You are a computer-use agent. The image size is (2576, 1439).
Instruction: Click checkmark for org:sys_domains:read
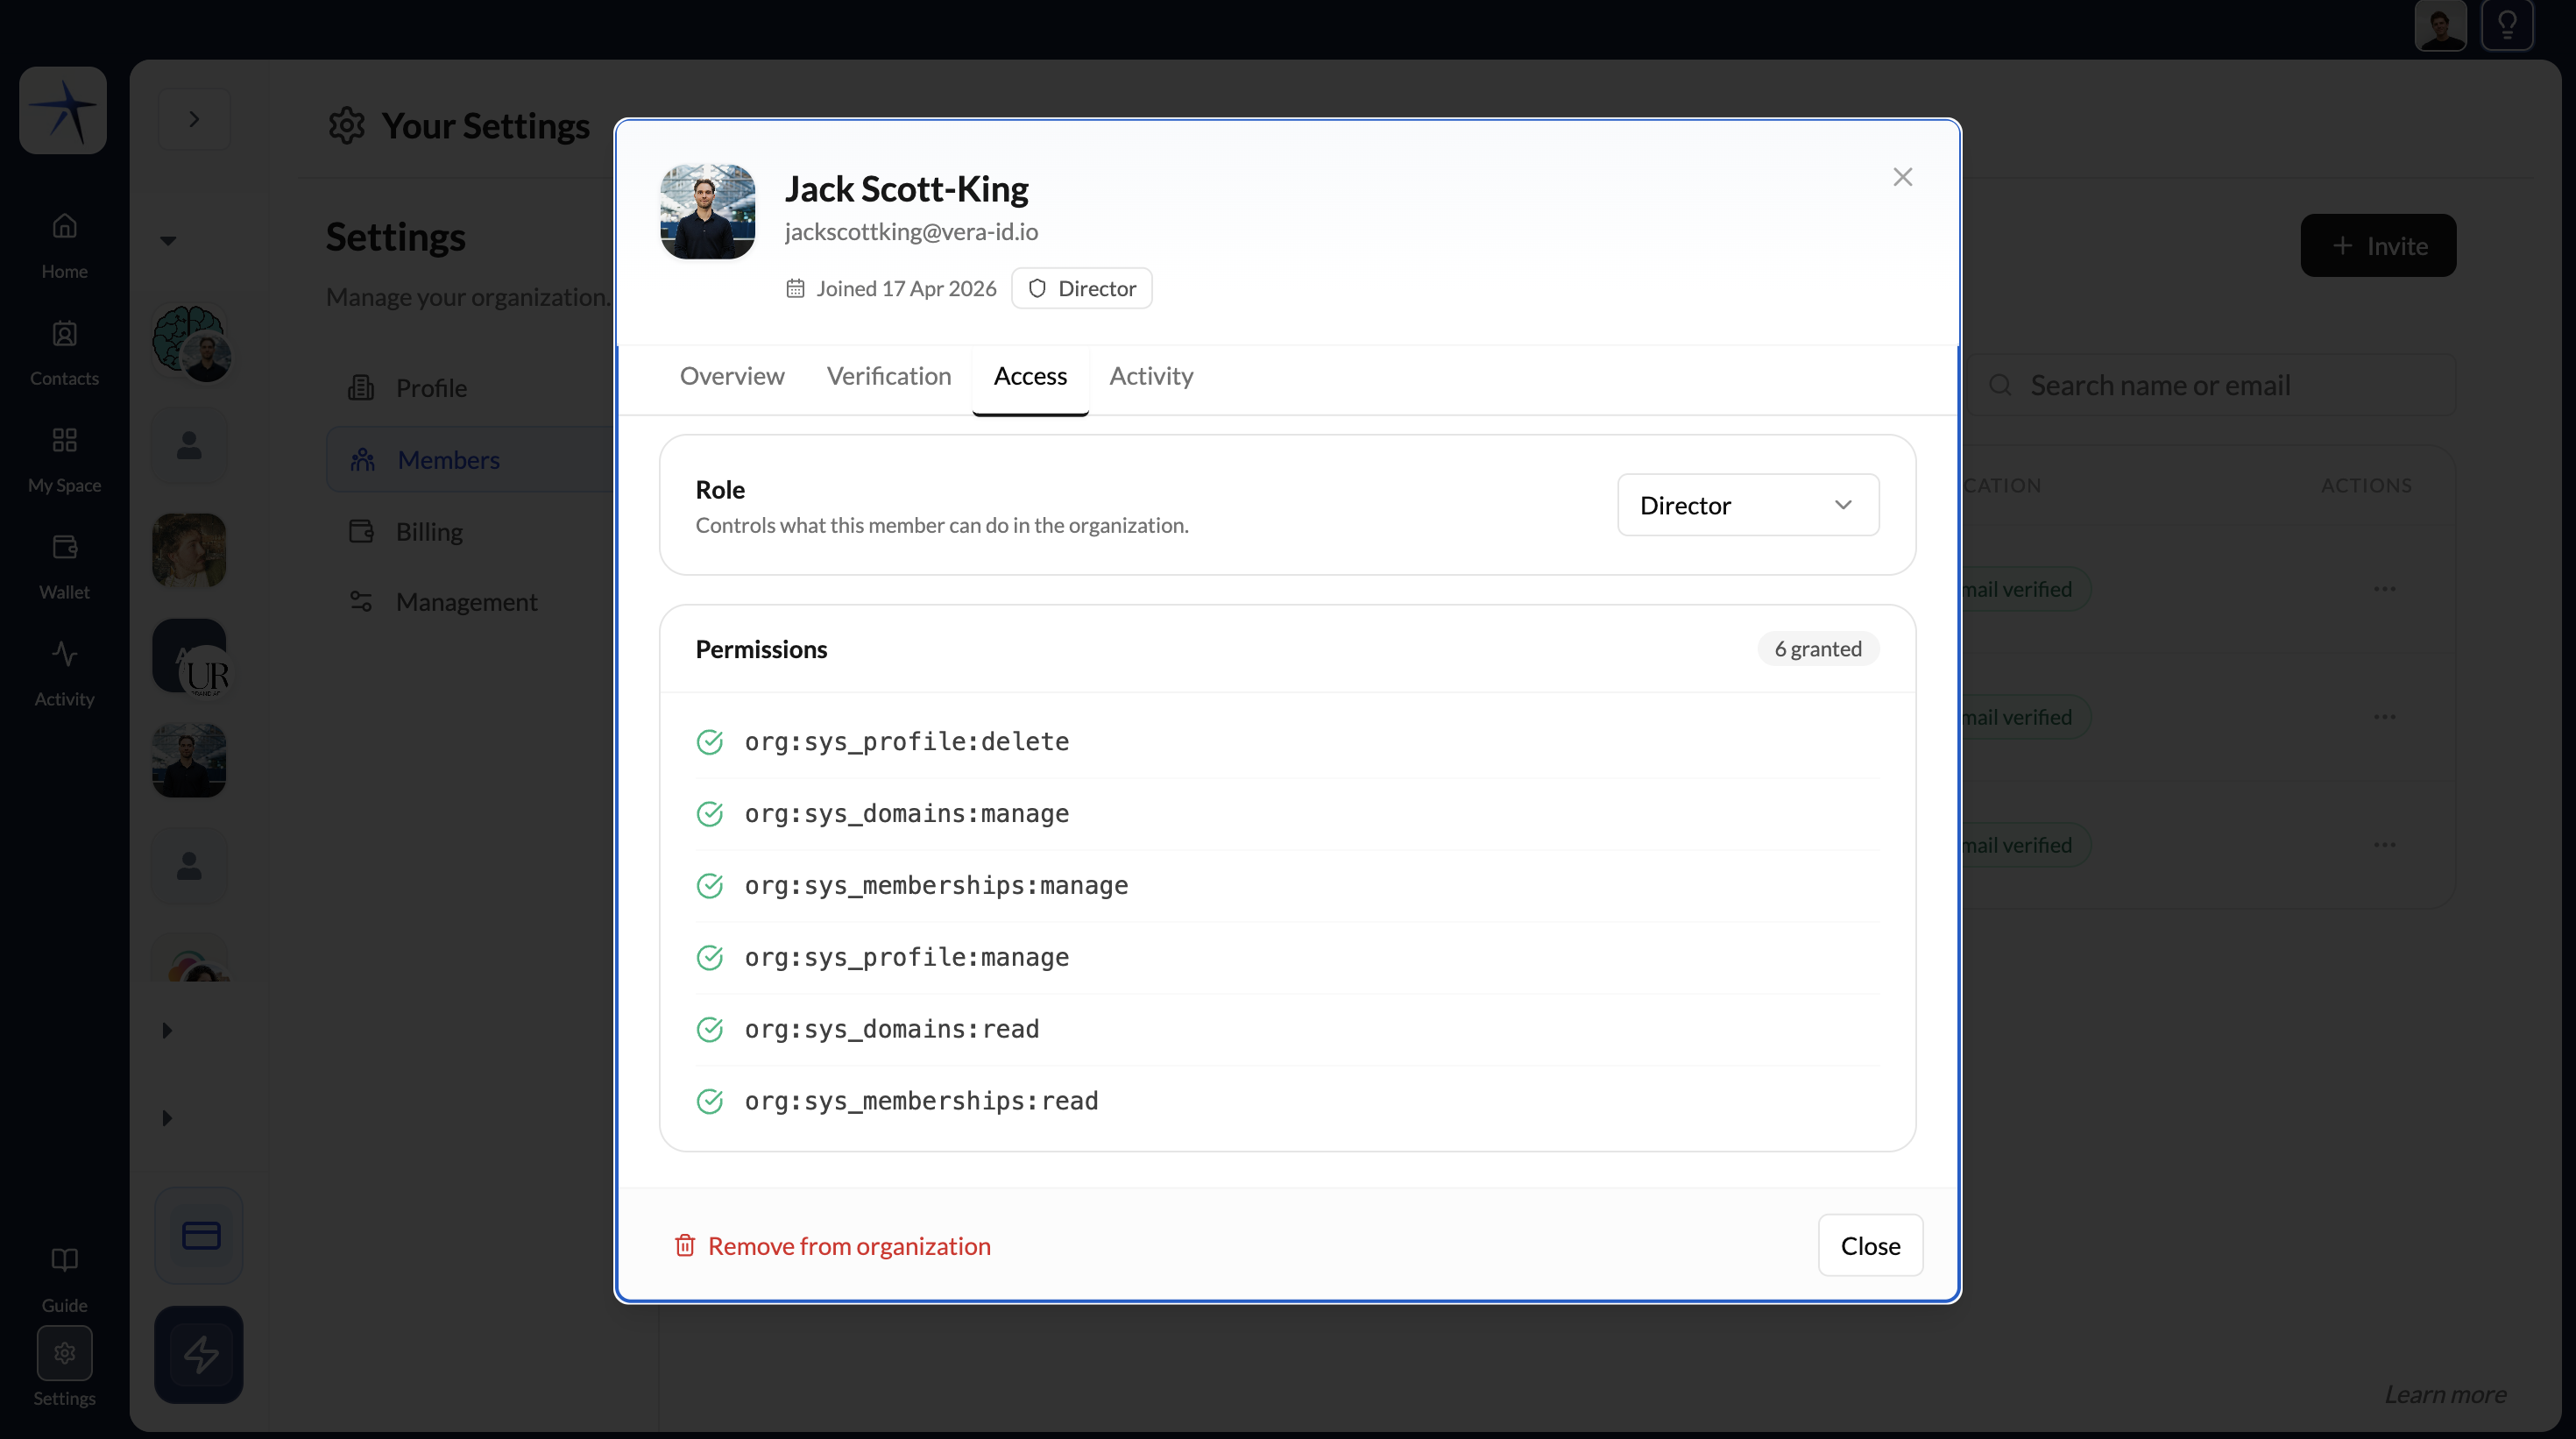pos(709,1029)
